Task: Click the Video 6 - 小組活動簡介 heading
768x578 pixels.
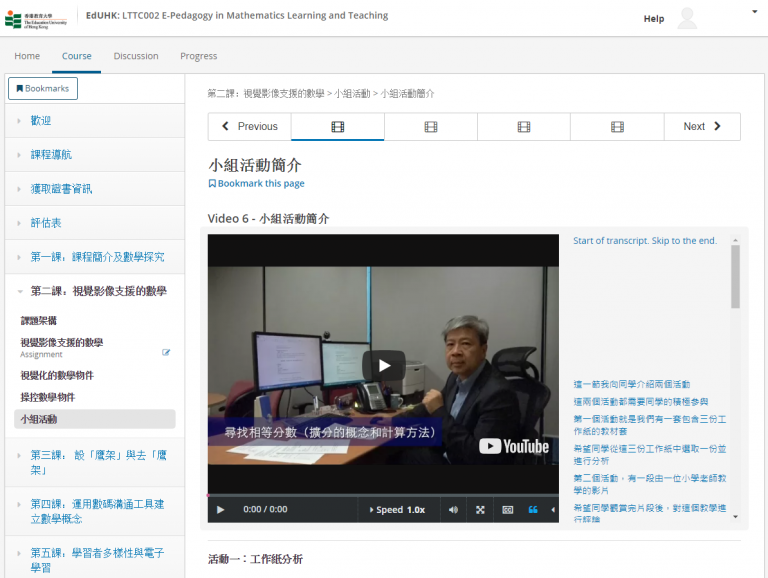Action: (268, 218)
